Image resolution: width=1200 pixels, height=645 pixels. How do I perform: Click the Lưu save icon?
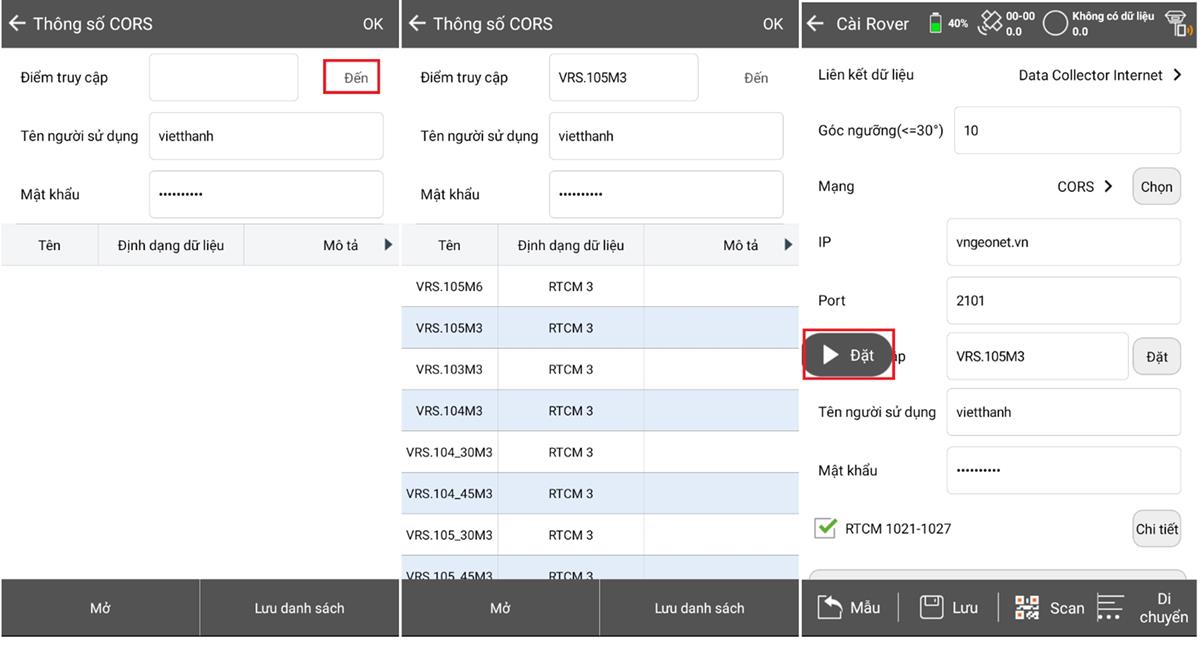coord(932,607)
